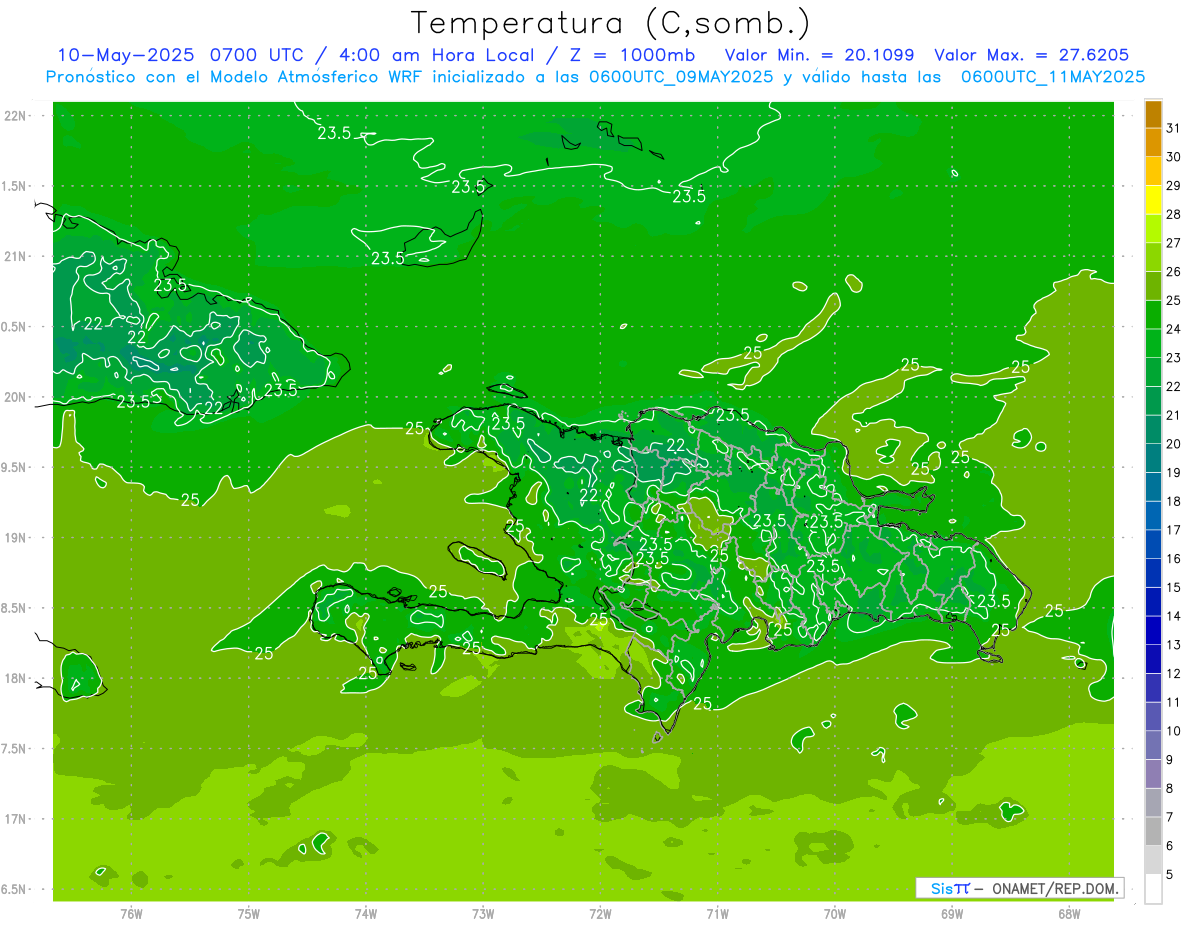Click the 13 value on the color legend
This screenshot has height=927, width=1200.
[x=1173, y=645]
